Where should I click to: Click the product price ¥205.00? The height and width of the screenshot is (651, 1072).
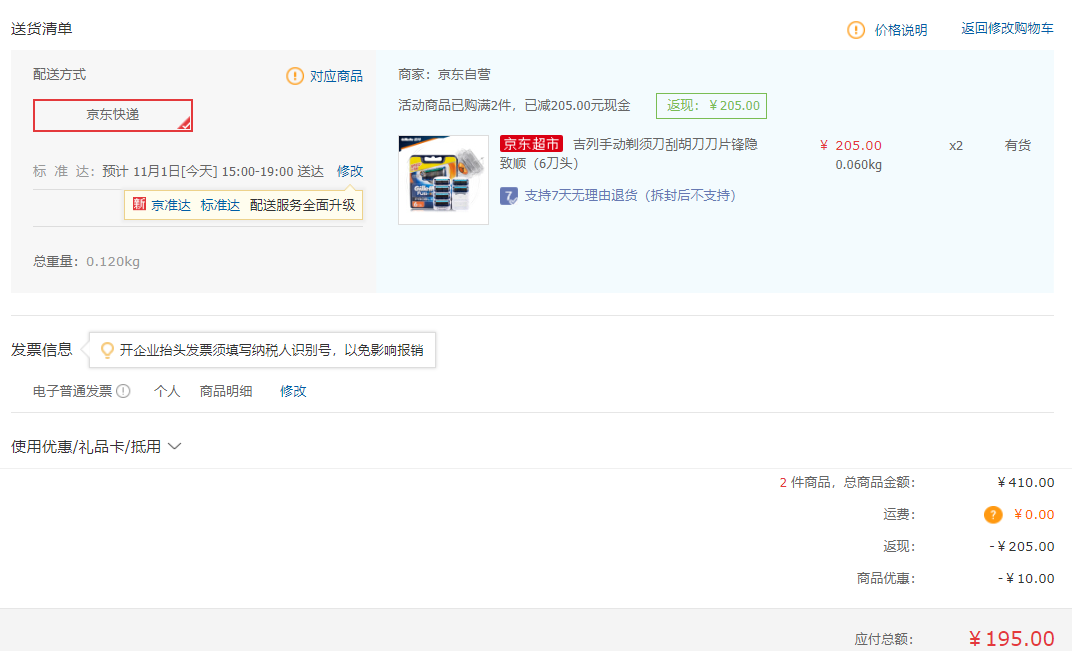pos(850,145)
